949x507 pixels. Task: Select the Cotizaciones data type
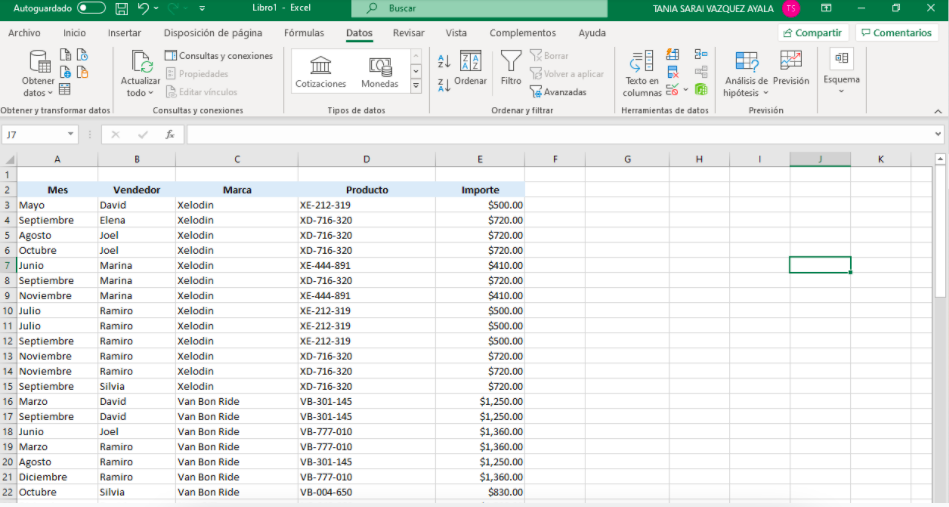(x=320, y=73)
